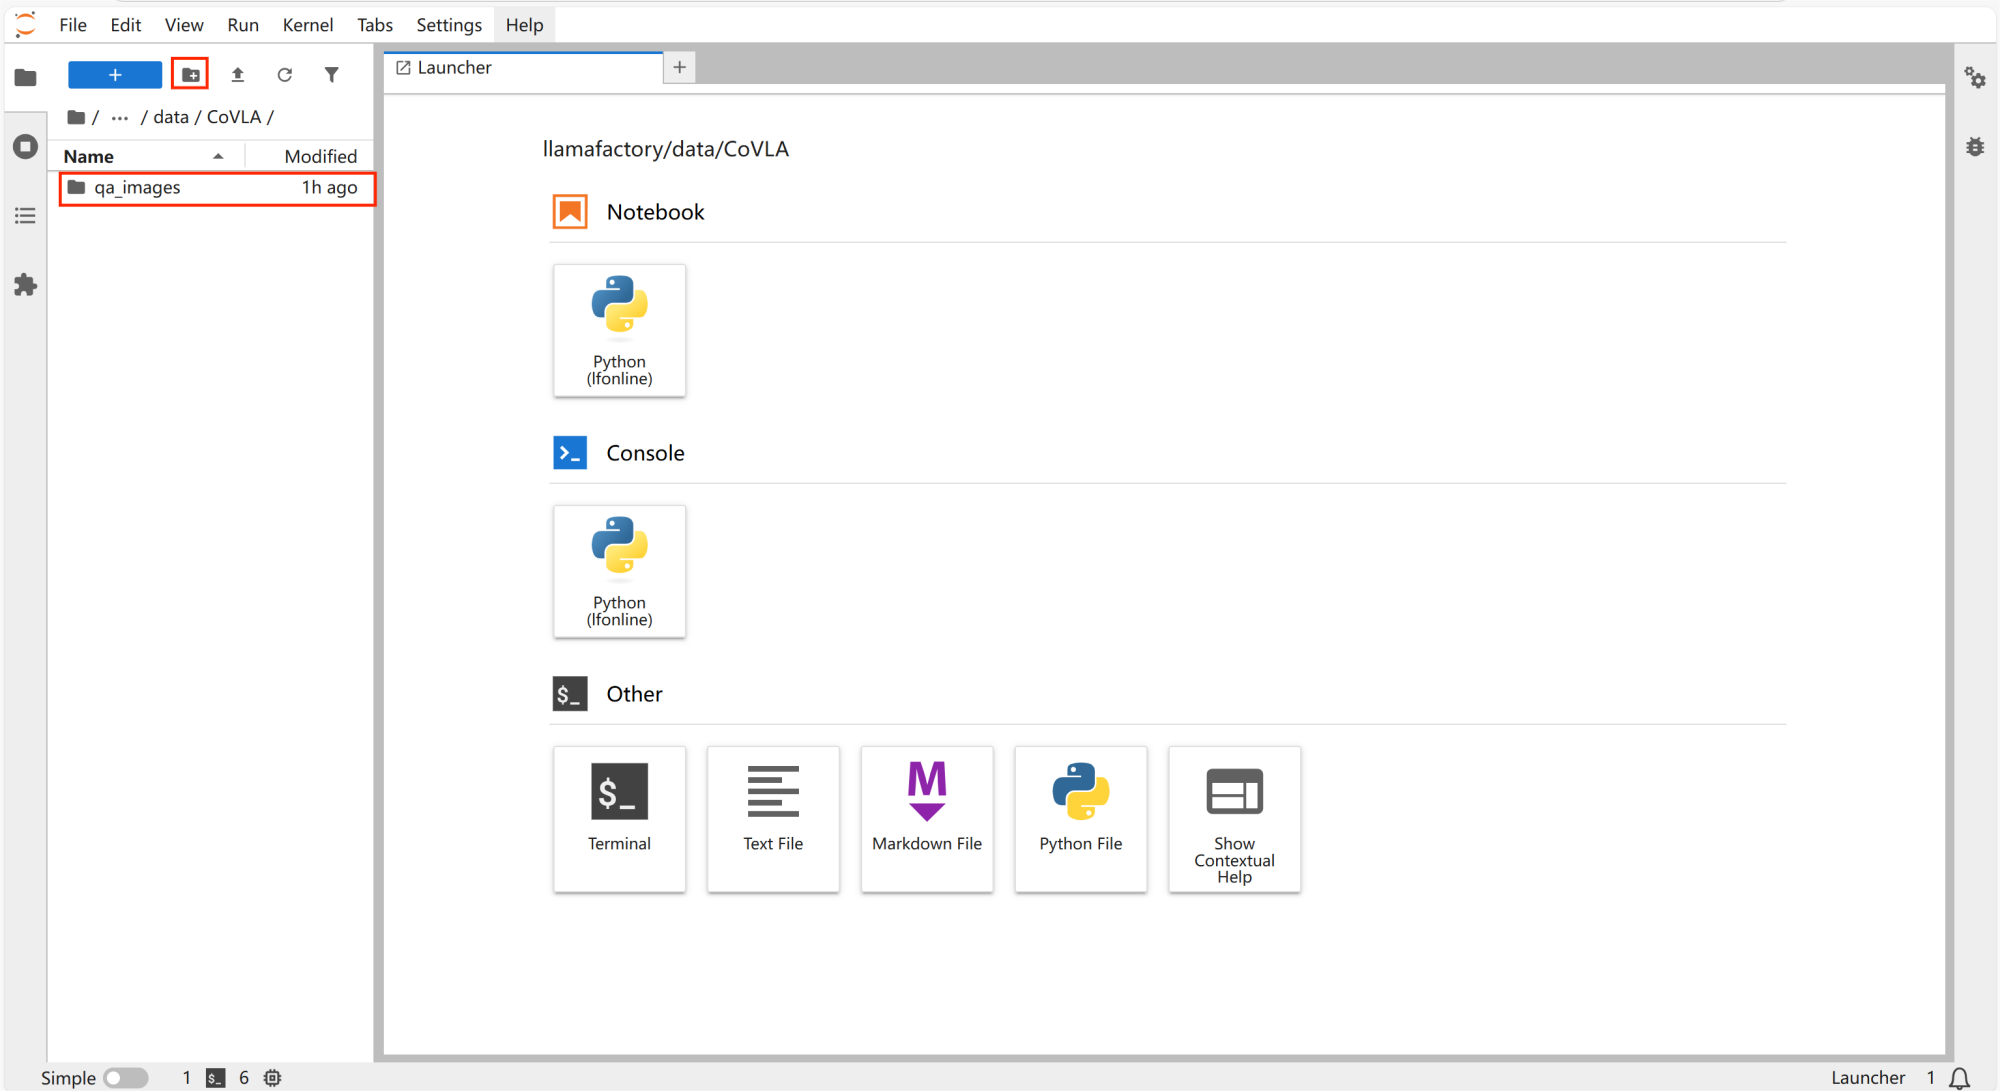
Task: Open the debugger bug icon panel
Action: click(1975, 147)
